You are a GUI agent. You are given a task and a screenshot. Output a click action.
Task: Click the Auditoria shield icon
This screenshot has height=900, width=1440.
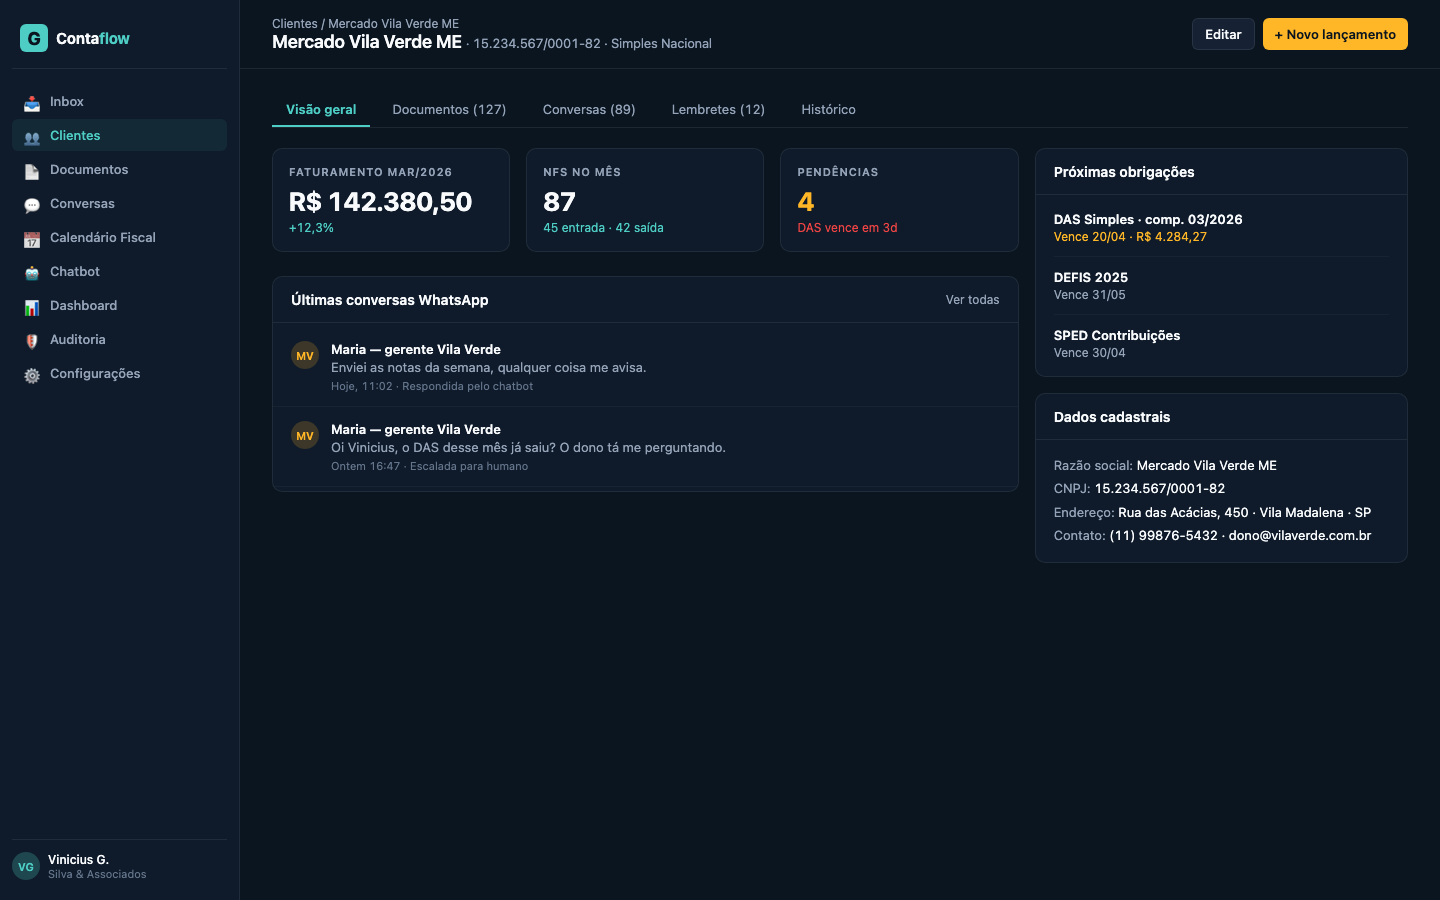[32, 341]
